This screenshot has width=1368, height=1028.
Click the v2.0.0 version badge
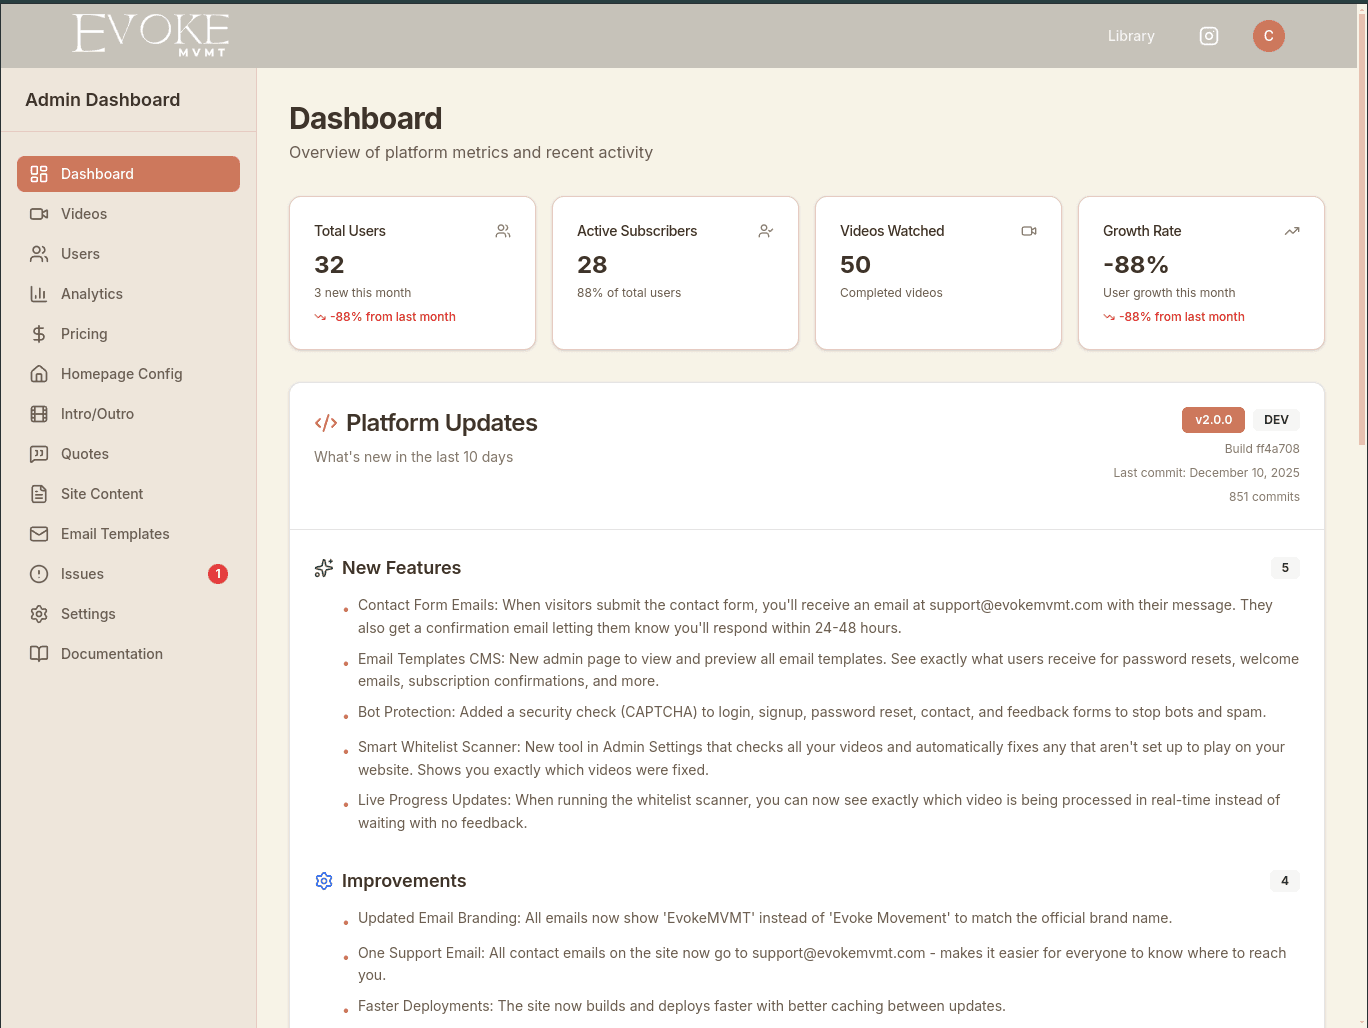(1213, 420)
